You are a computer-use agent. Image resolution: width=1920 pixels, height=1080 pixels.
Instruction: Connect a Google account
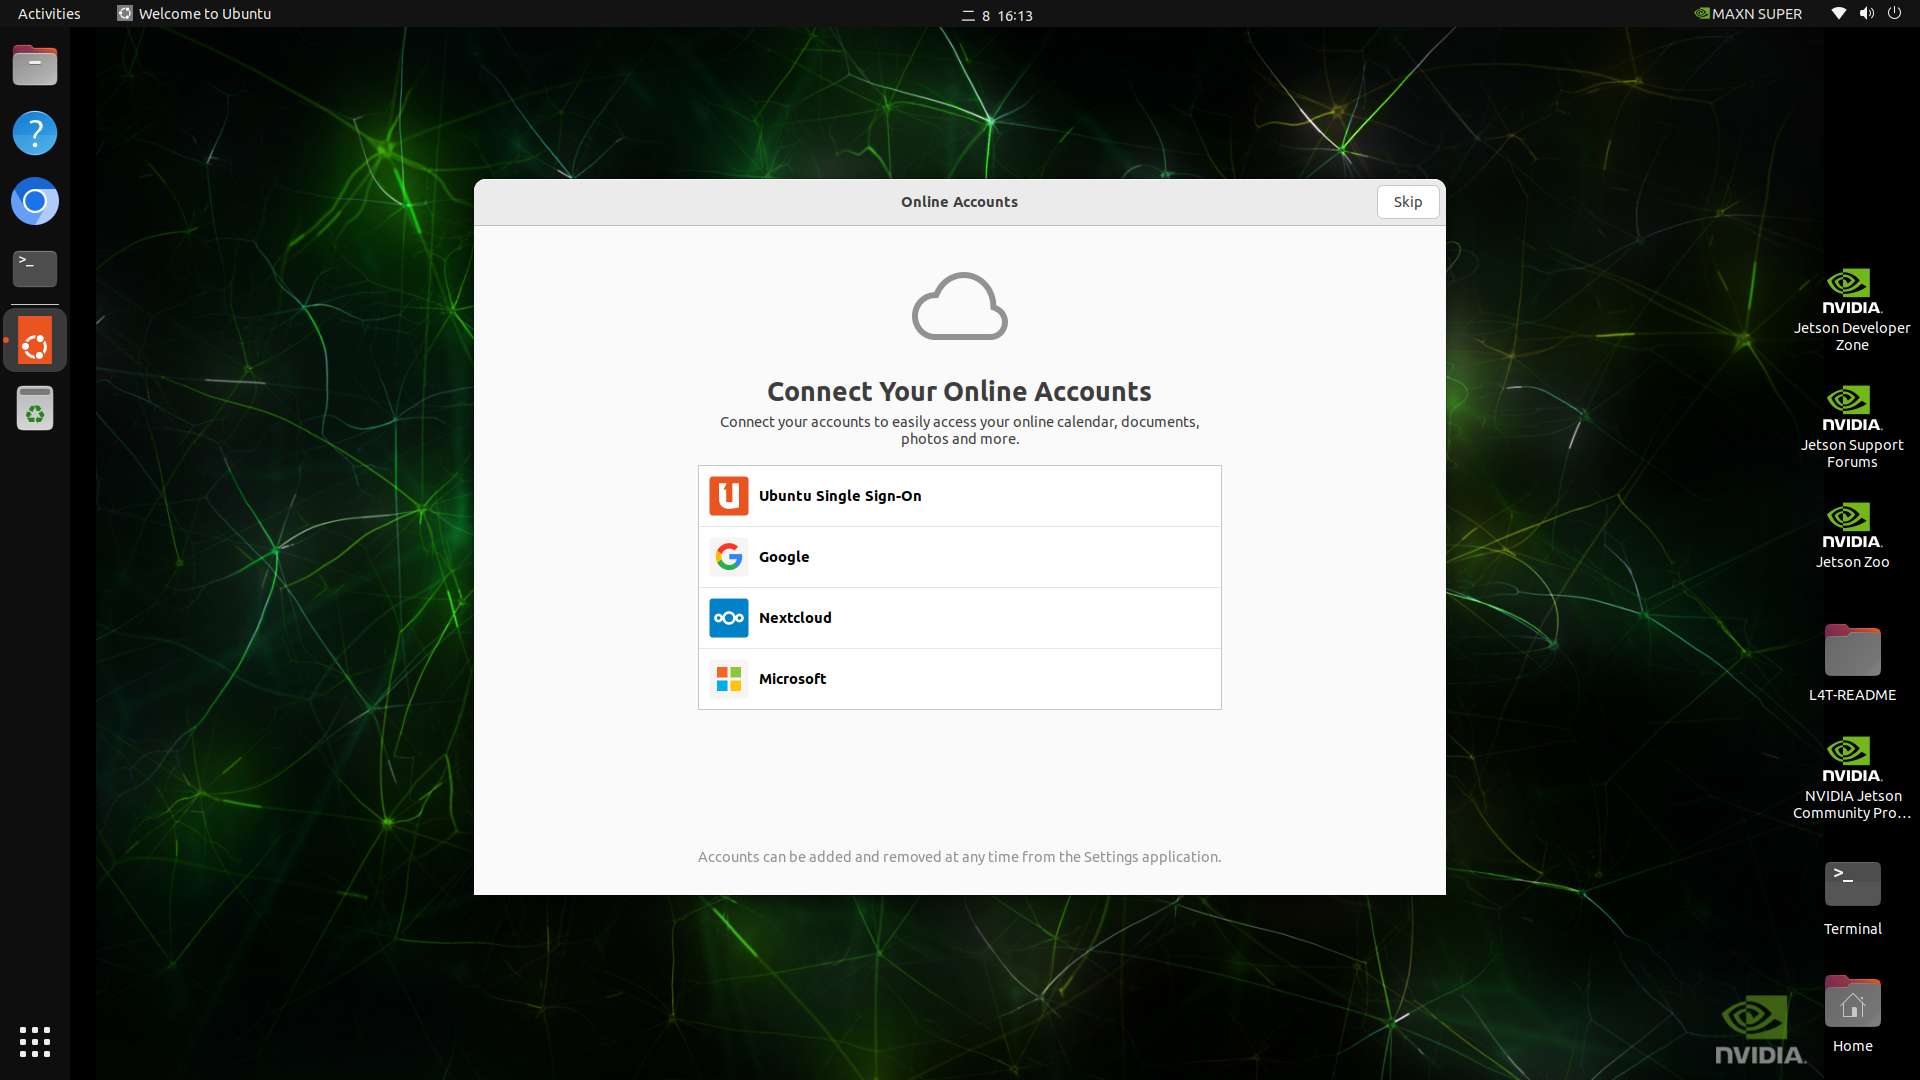[x=959, y=557]
